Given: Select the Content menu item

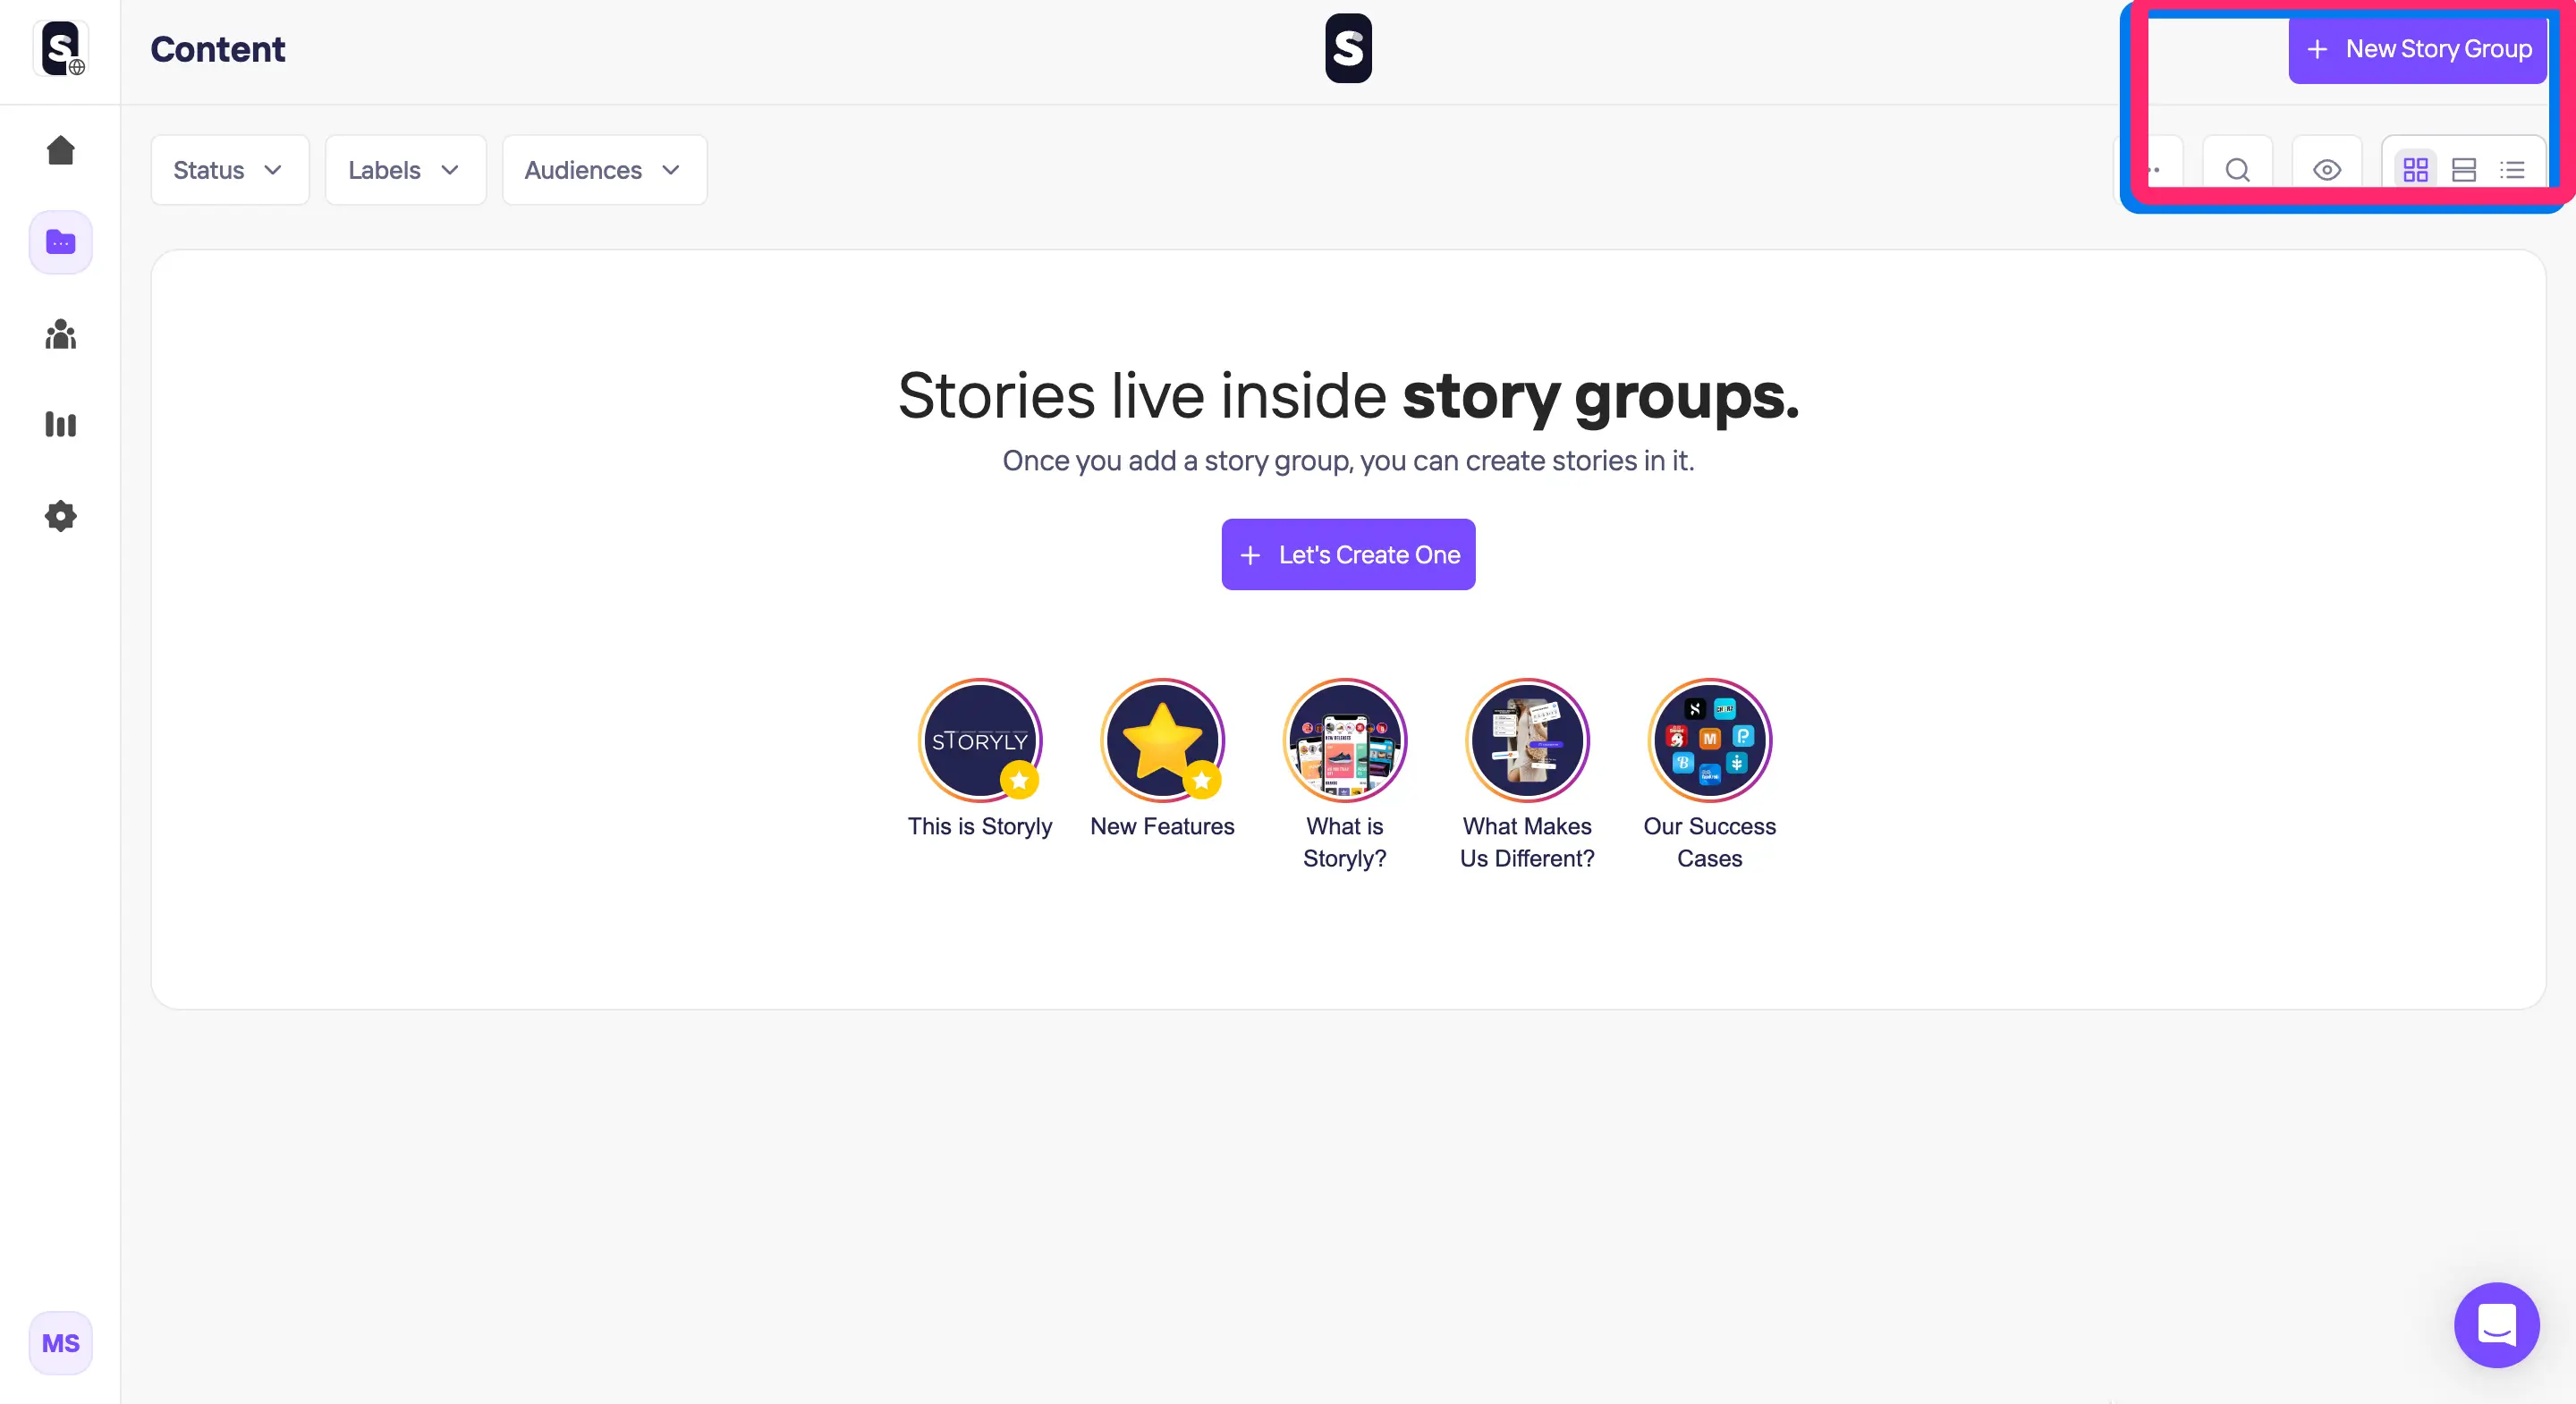Looking at the screenshot, I should point(61,242).
